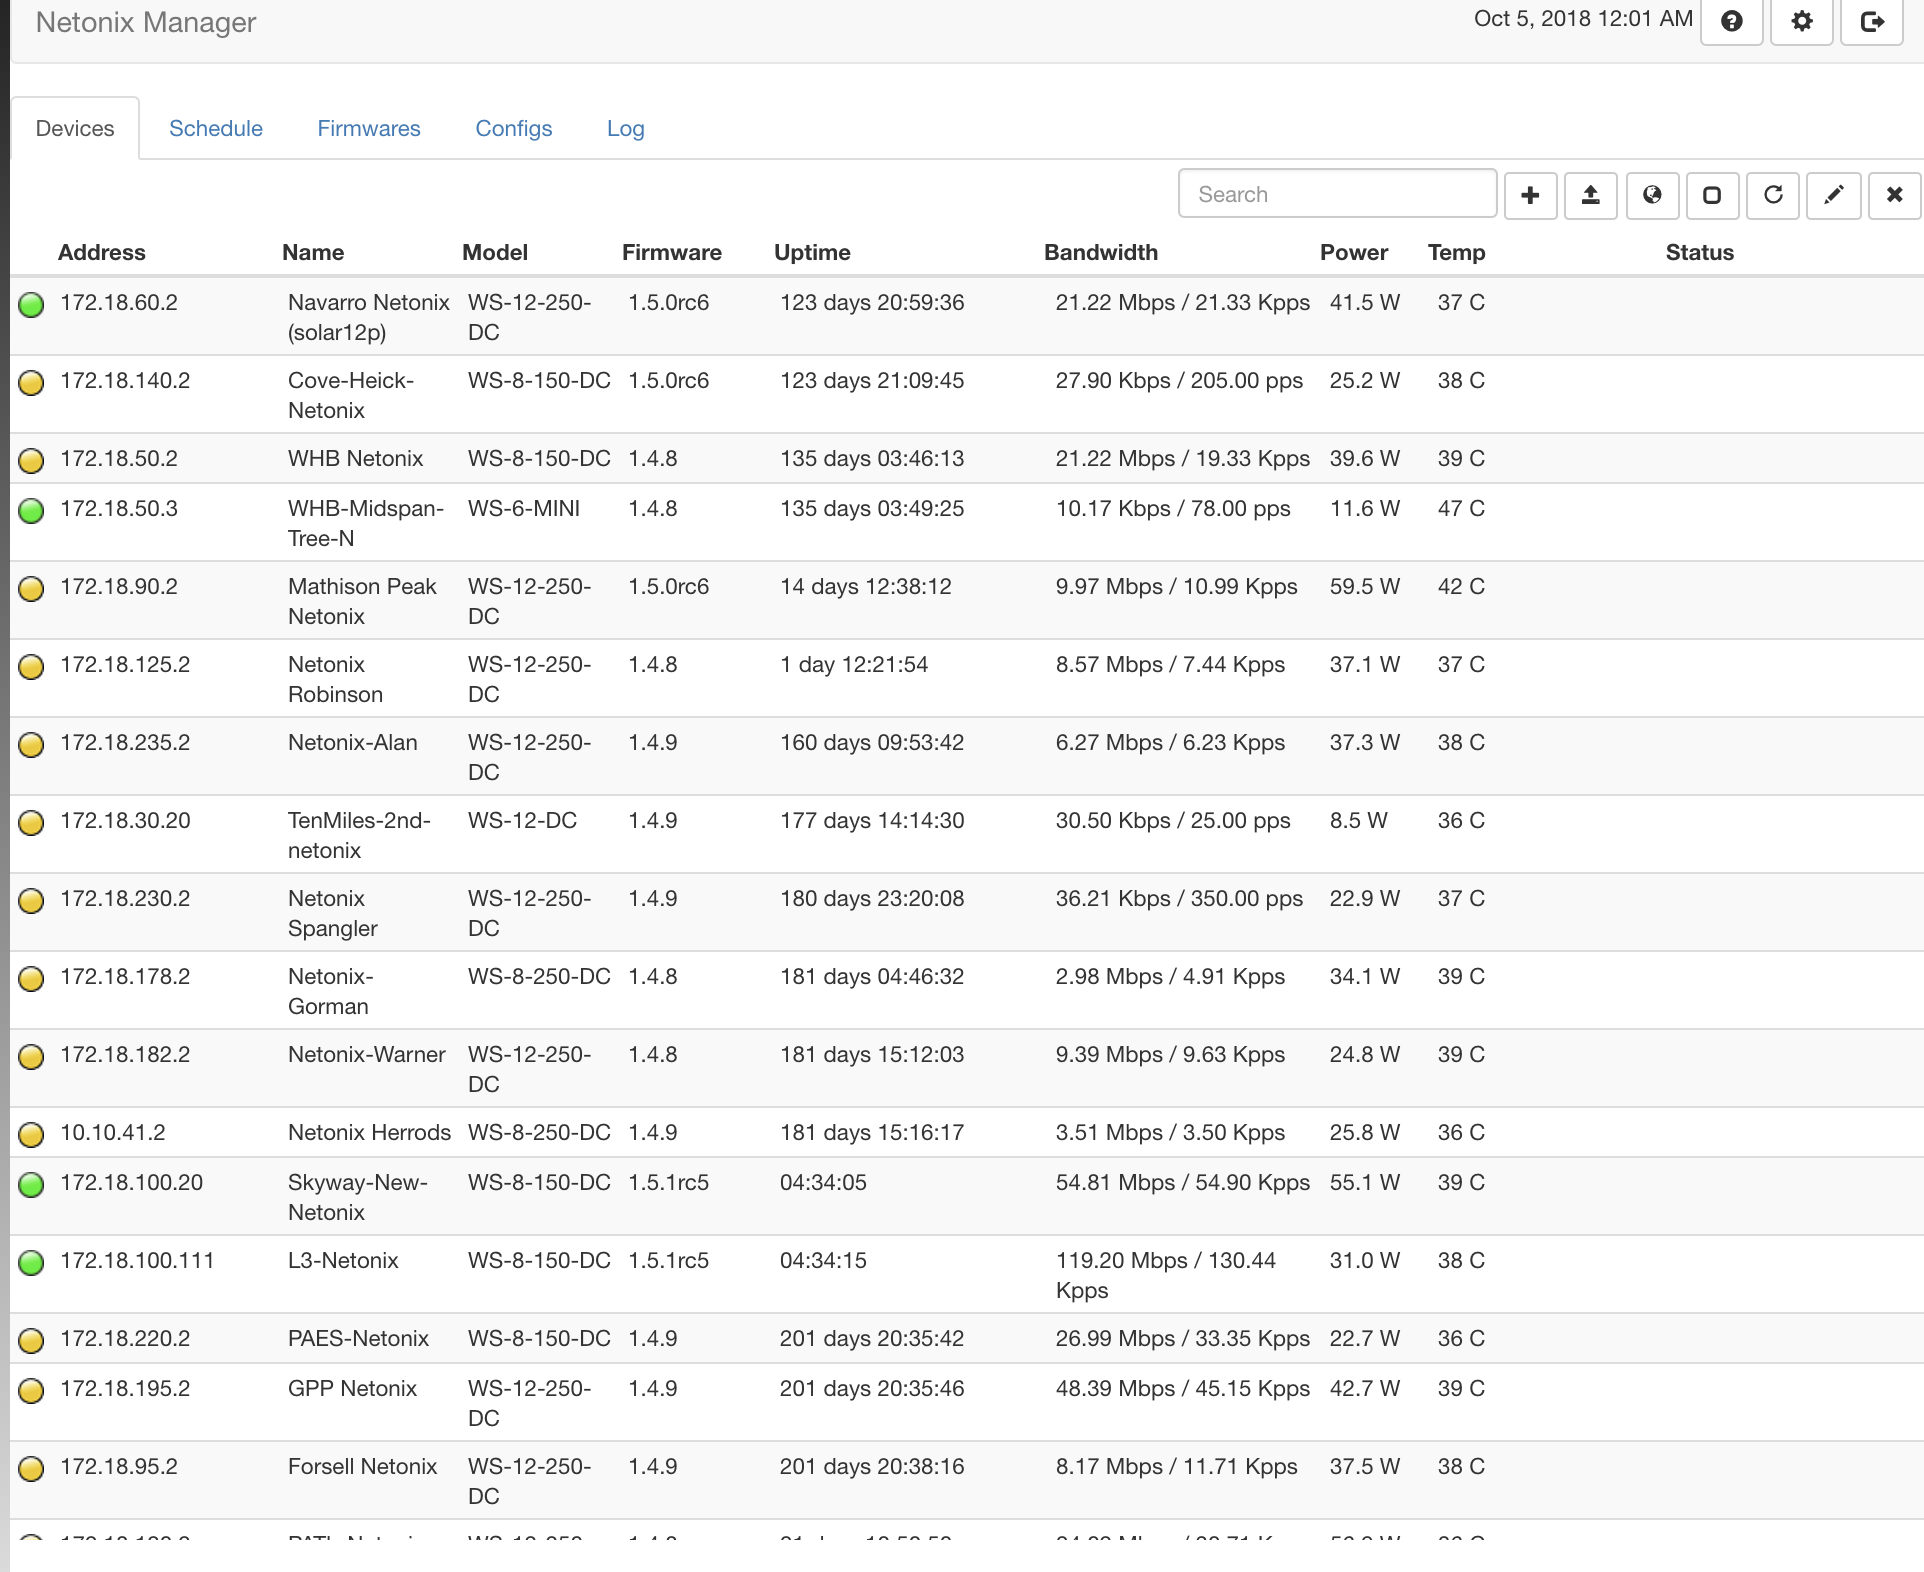The height and width of the screenshot is (1572, 1924).
Task: Click the globe icon button
Action: click(1652, 195)
